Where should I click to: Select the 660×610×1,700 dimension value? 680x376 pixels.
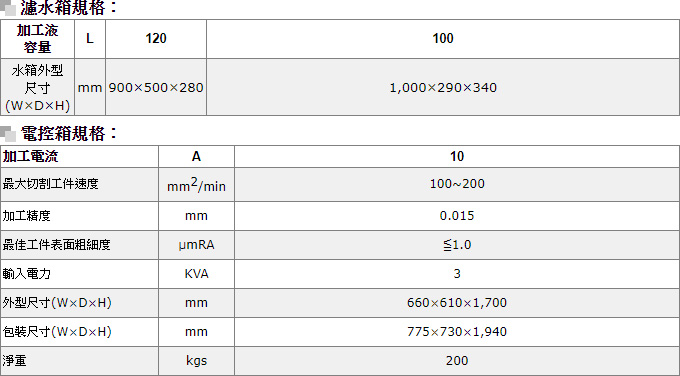(x=457, y=303)
